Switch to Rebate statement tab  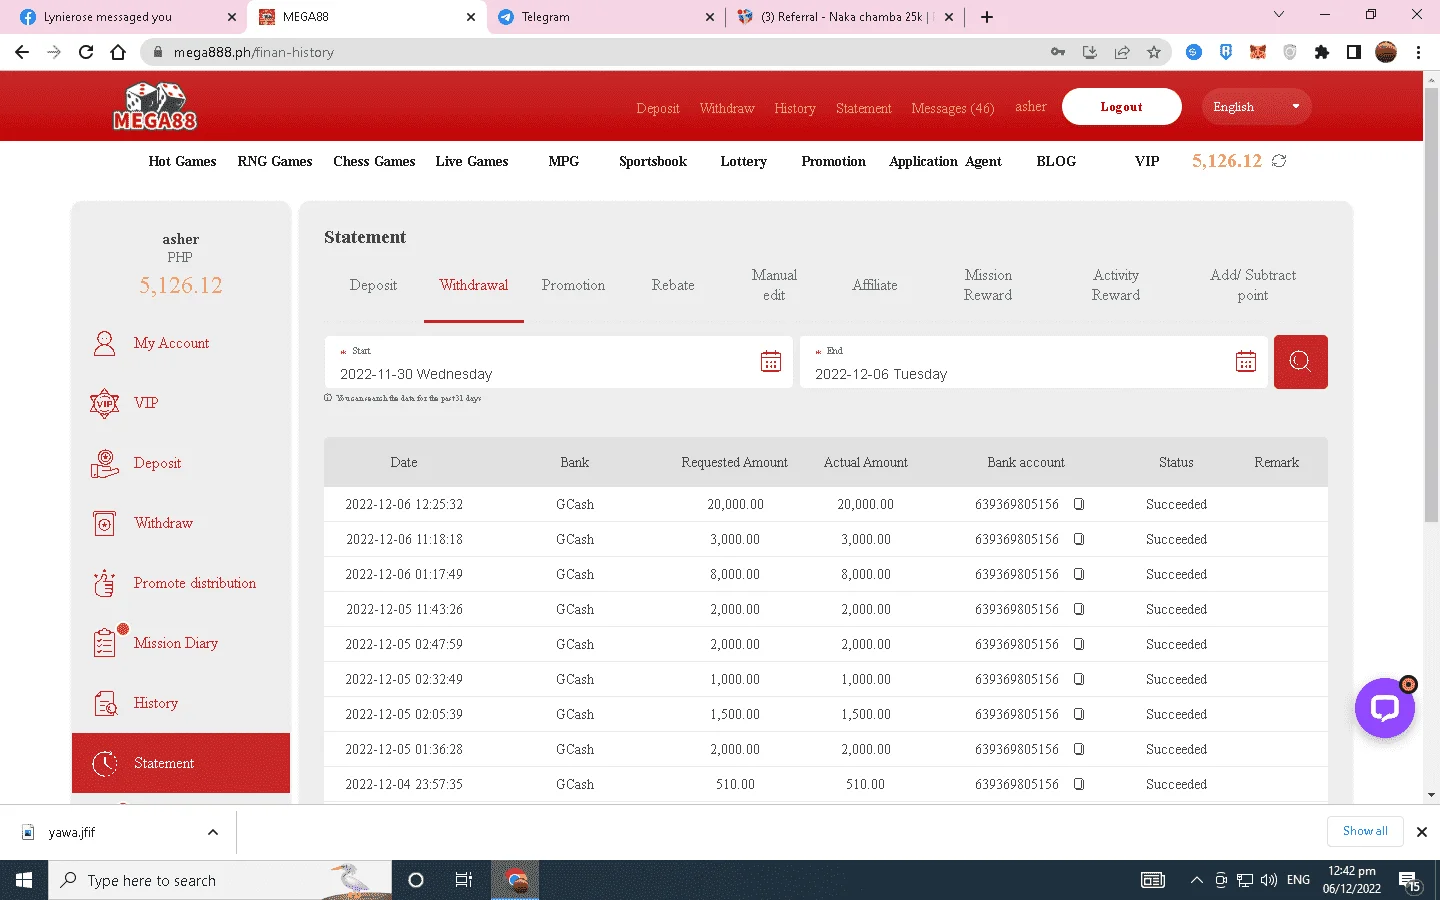click(x=673, y=285)
